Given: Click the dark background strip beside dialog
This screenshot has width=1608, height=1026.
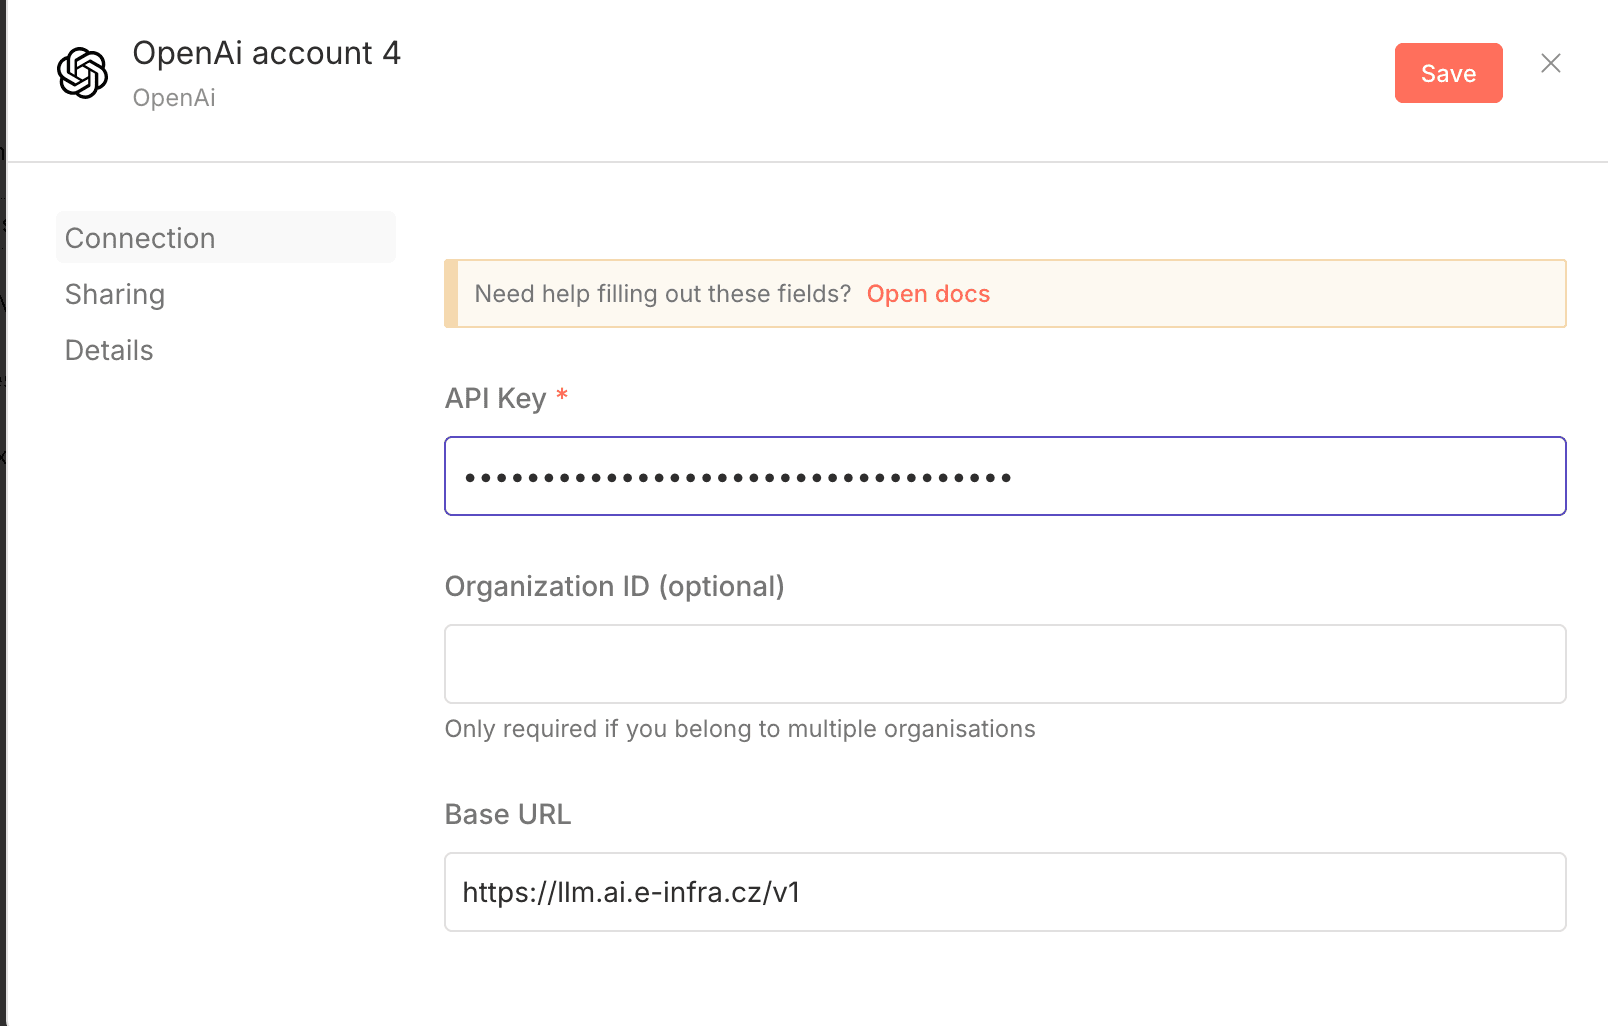Looking at the screenshot, I should [x=2, y=600].
